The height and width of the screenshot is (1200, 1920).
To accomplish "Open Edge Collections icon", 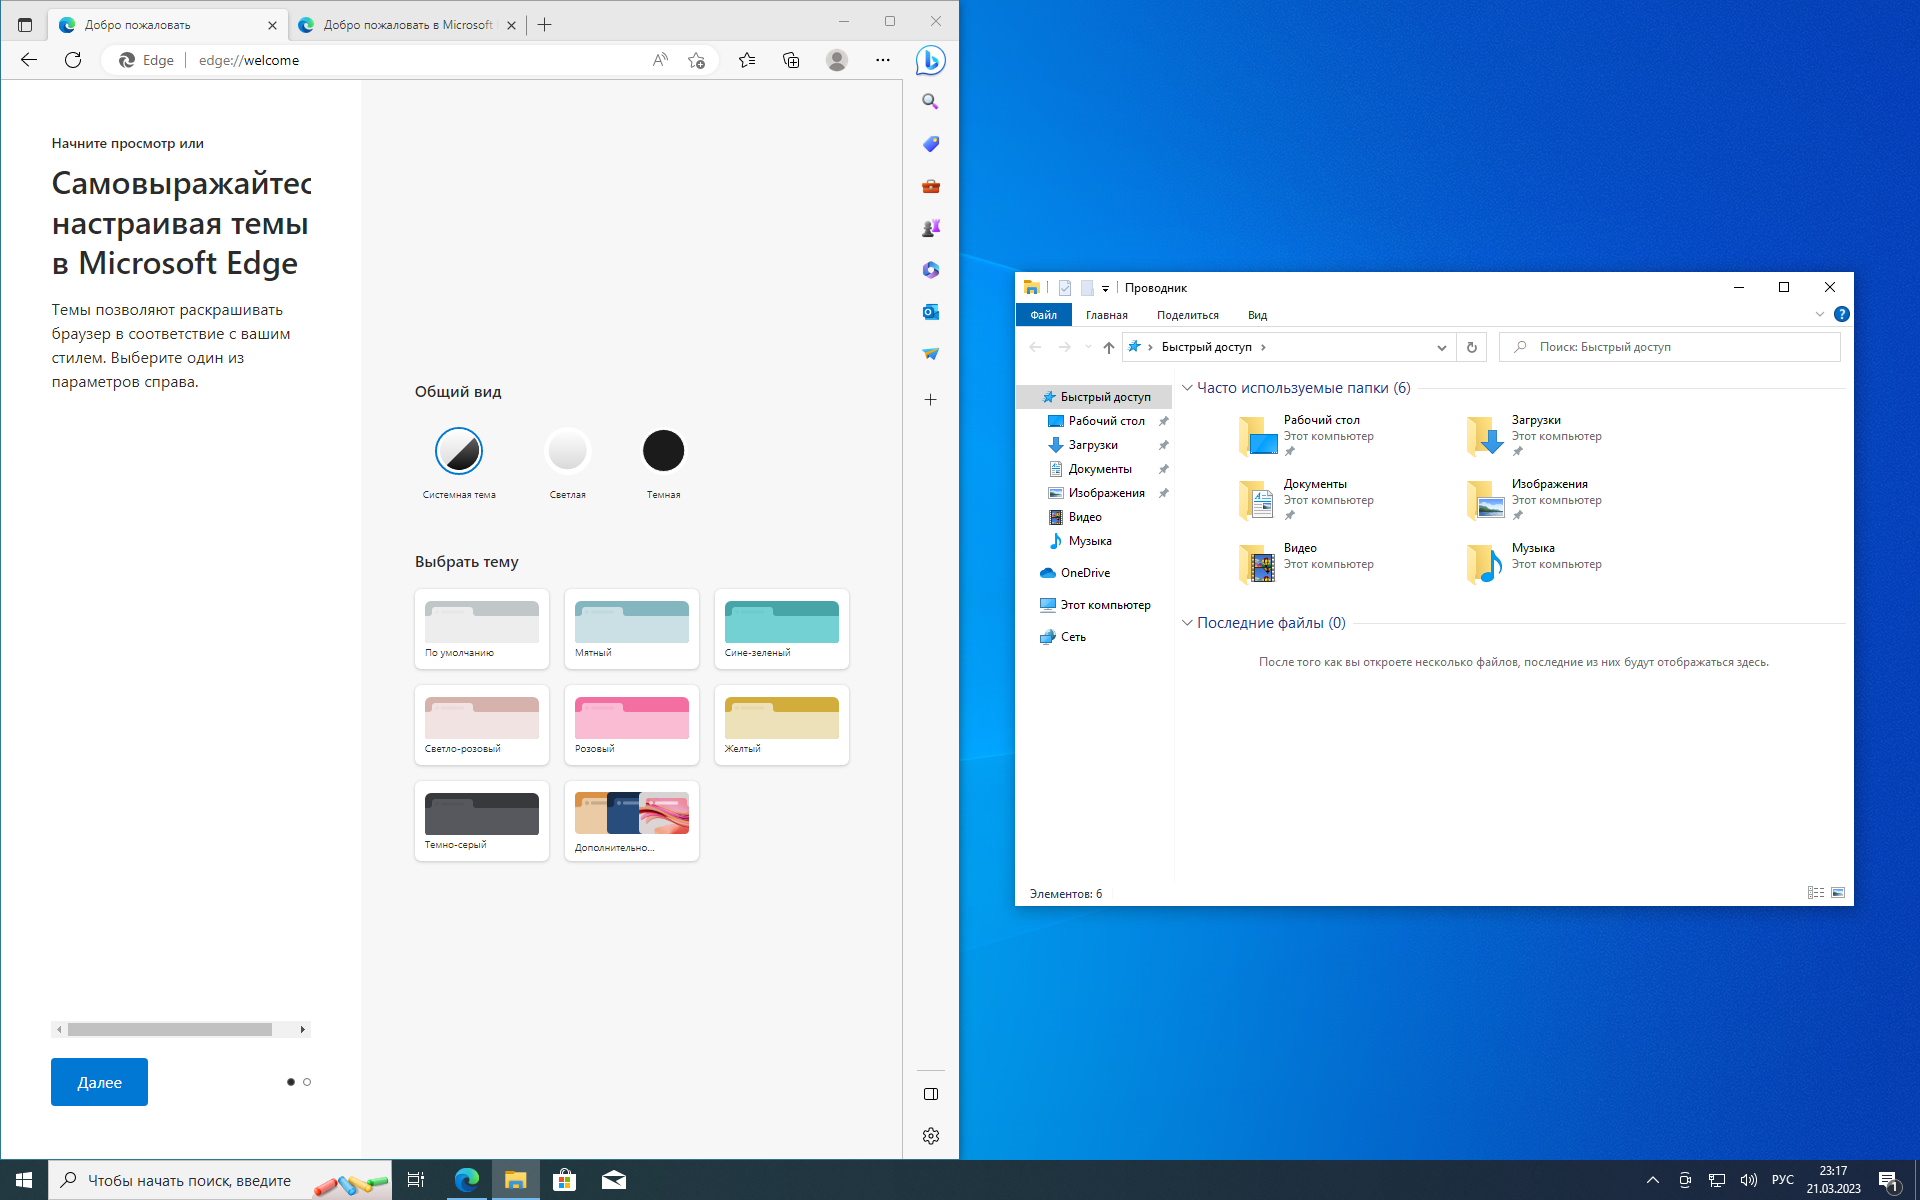I will pyautogui.click(x=791, y=60).
